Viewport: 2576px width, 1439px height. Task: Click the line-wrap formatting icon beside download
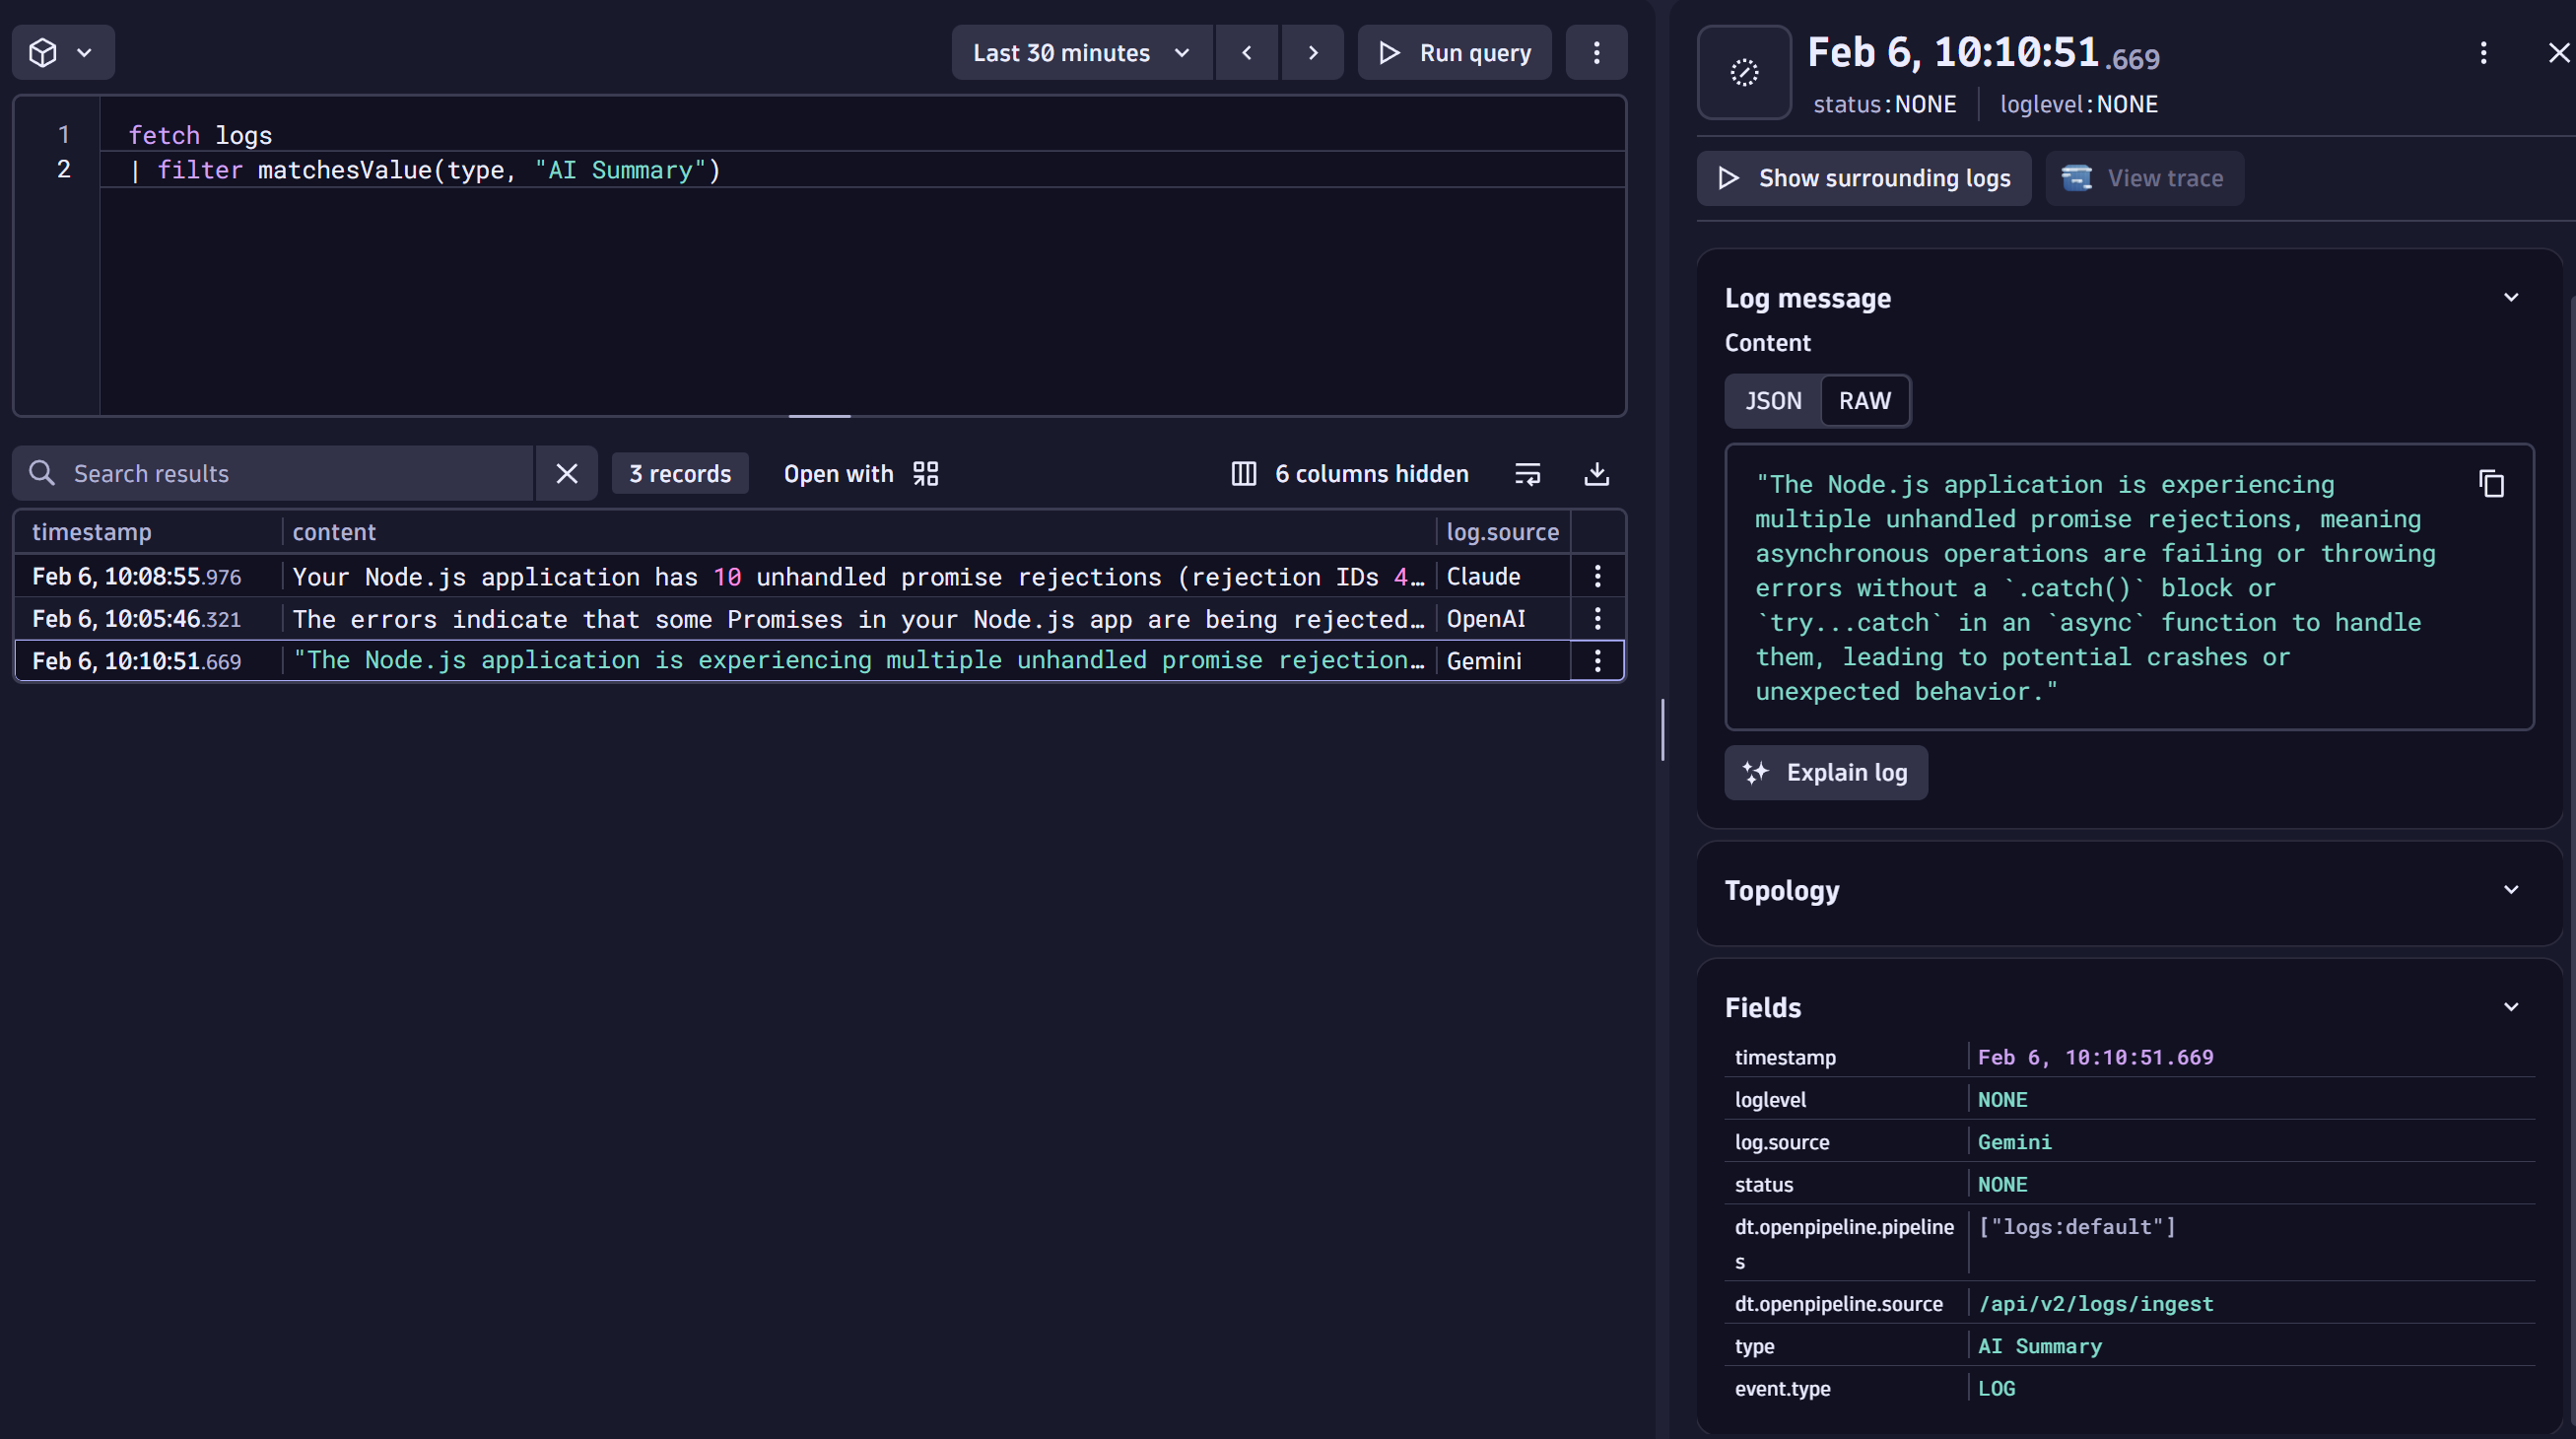(x=1528, y=473)
